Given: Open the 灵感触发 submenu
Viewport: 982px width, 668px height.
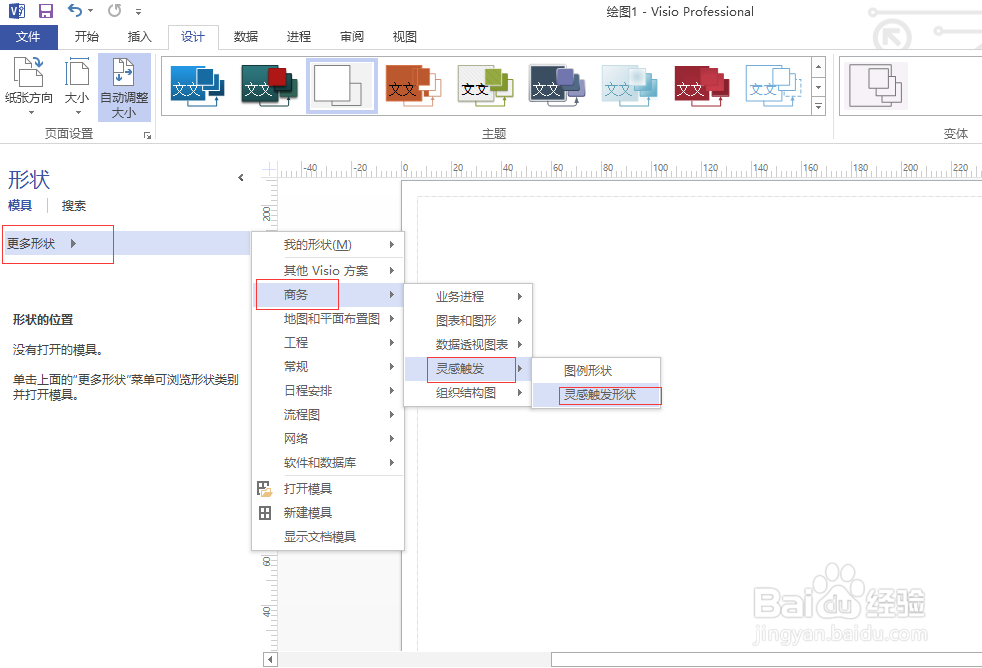Looking at the screenshot, I should coord(468,369).
